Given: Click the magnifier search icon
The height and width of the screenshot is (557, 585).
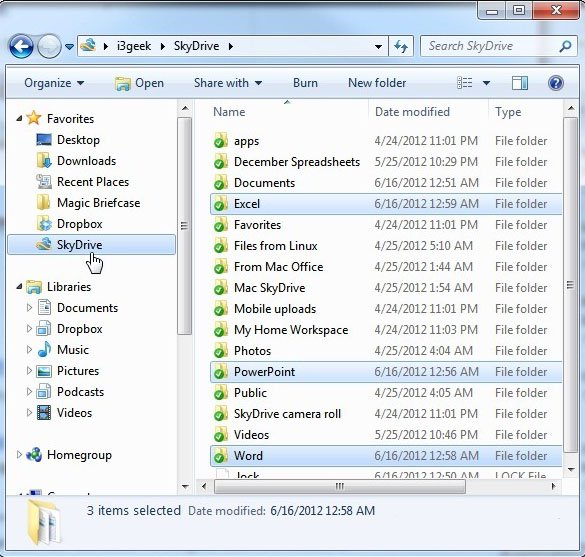Looking at the screenshot, I should [x=566, y=46].
